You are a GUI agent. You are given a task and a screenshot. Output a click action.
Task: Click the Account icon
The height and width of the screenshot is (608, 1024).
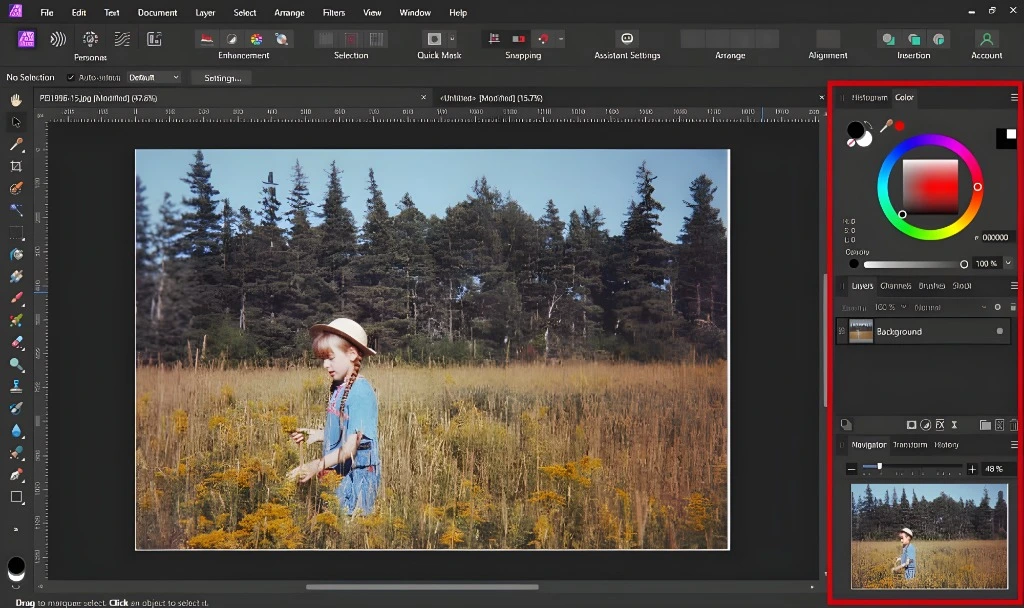(x=987, y=39)
